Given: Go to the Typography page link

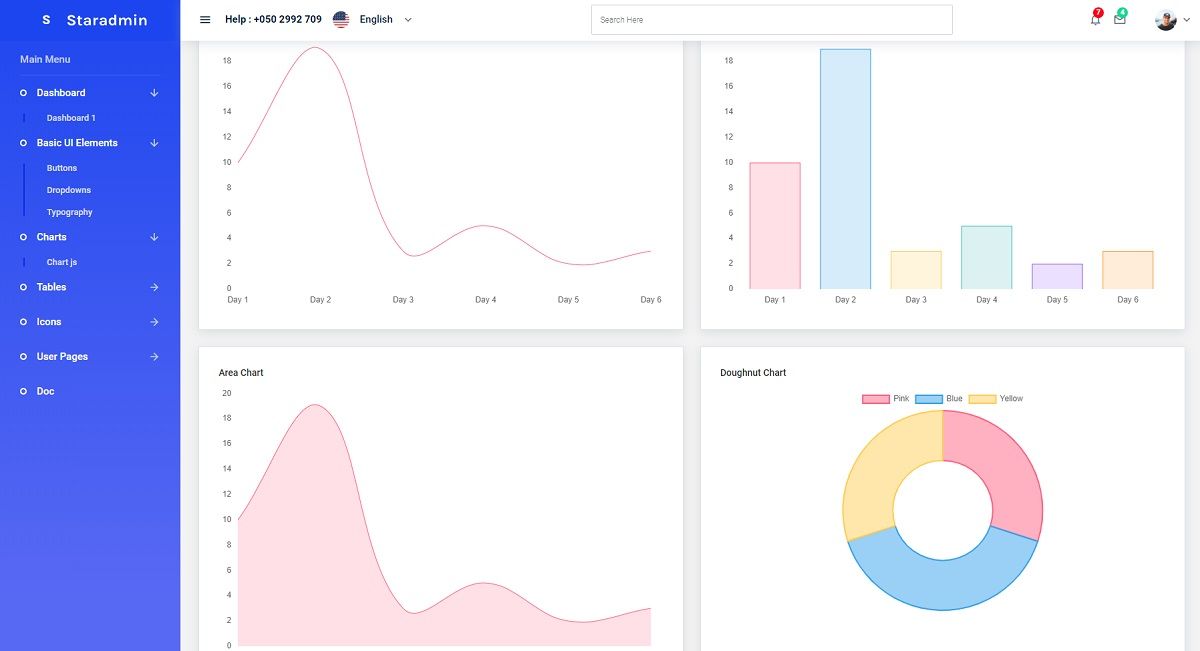Looking at the screenshot, I should click(x=70, y=212).
